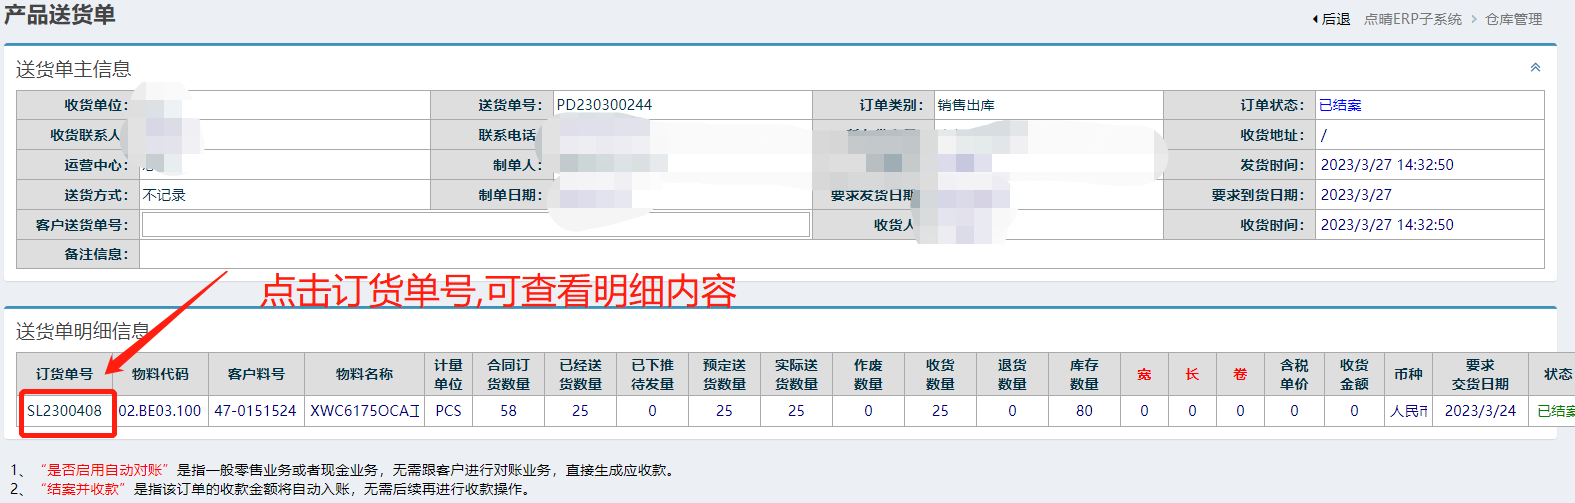Open order number SL2300408 details
1575x503 pixels.
click(x=64, y=411)
